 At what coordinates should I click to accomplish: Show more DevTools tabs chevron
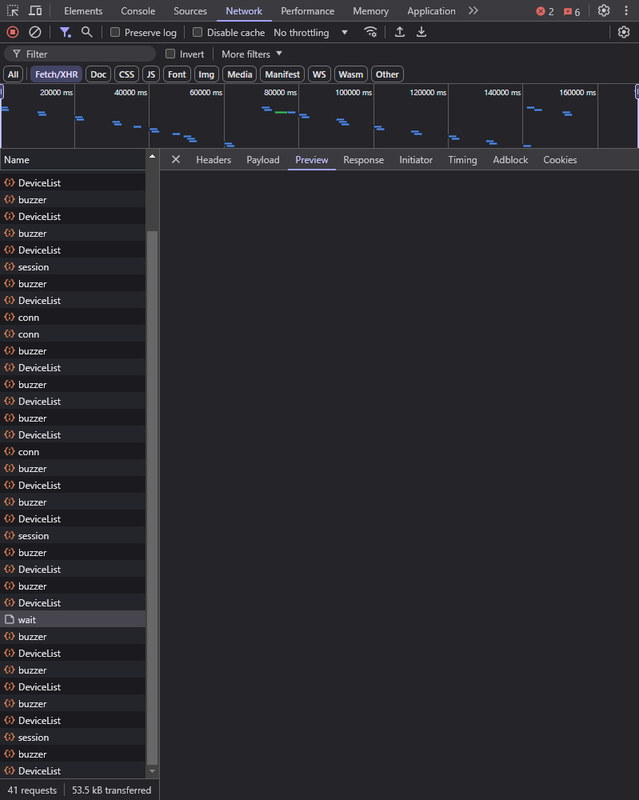(x=473, y=11)
